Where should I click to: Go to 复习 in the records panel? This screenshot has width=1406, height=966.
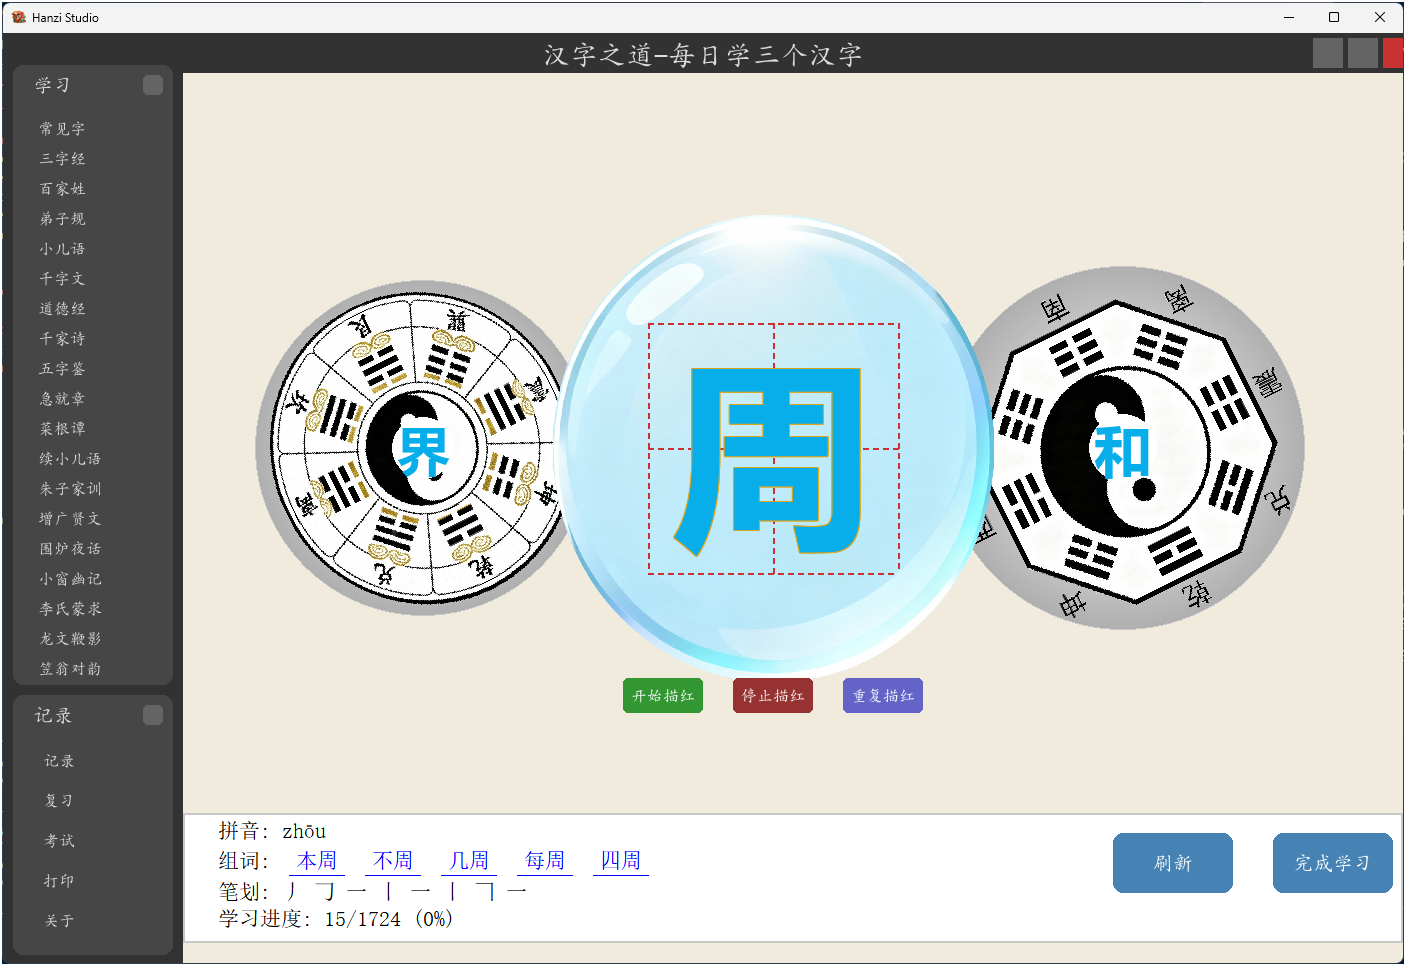click(59, 801)
